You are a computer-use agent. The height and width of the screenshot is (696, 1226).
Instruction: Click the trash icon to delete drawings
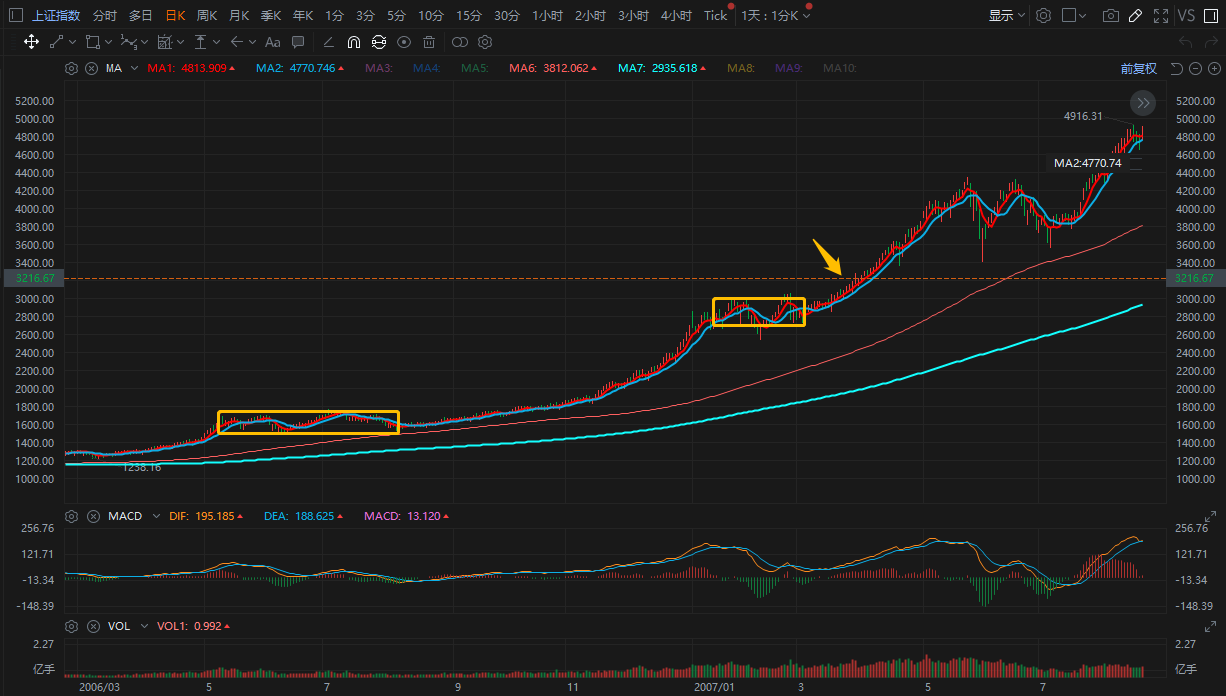click(x=429, y=42)
